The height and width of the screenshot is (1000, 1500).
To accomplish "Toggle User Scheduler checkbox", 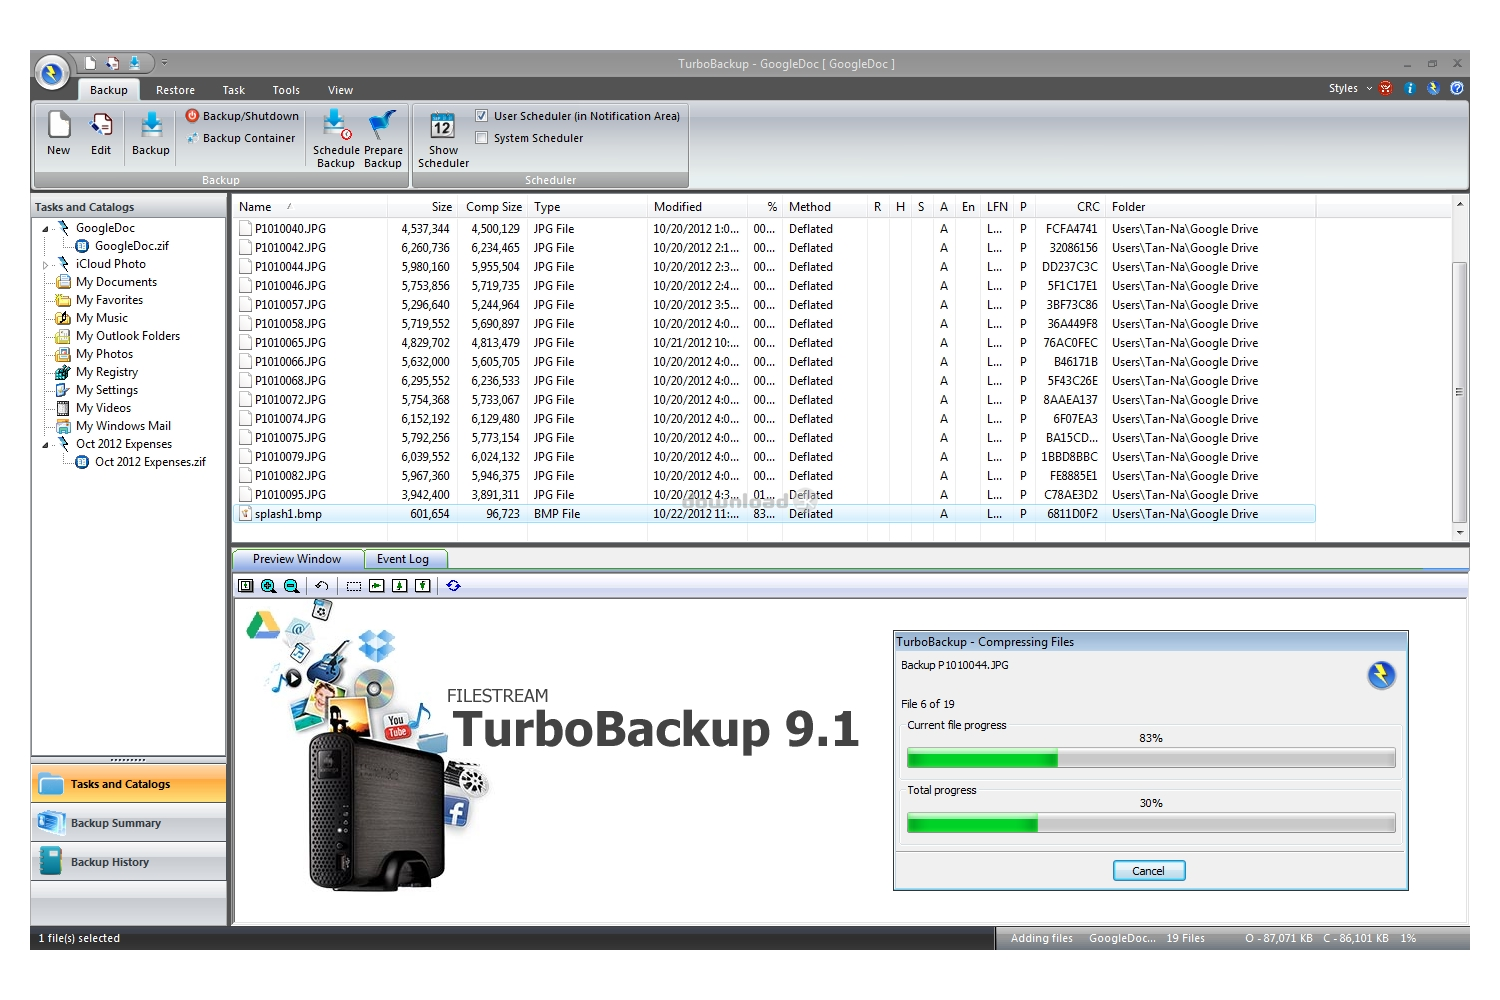I will (x=481, y=116).
